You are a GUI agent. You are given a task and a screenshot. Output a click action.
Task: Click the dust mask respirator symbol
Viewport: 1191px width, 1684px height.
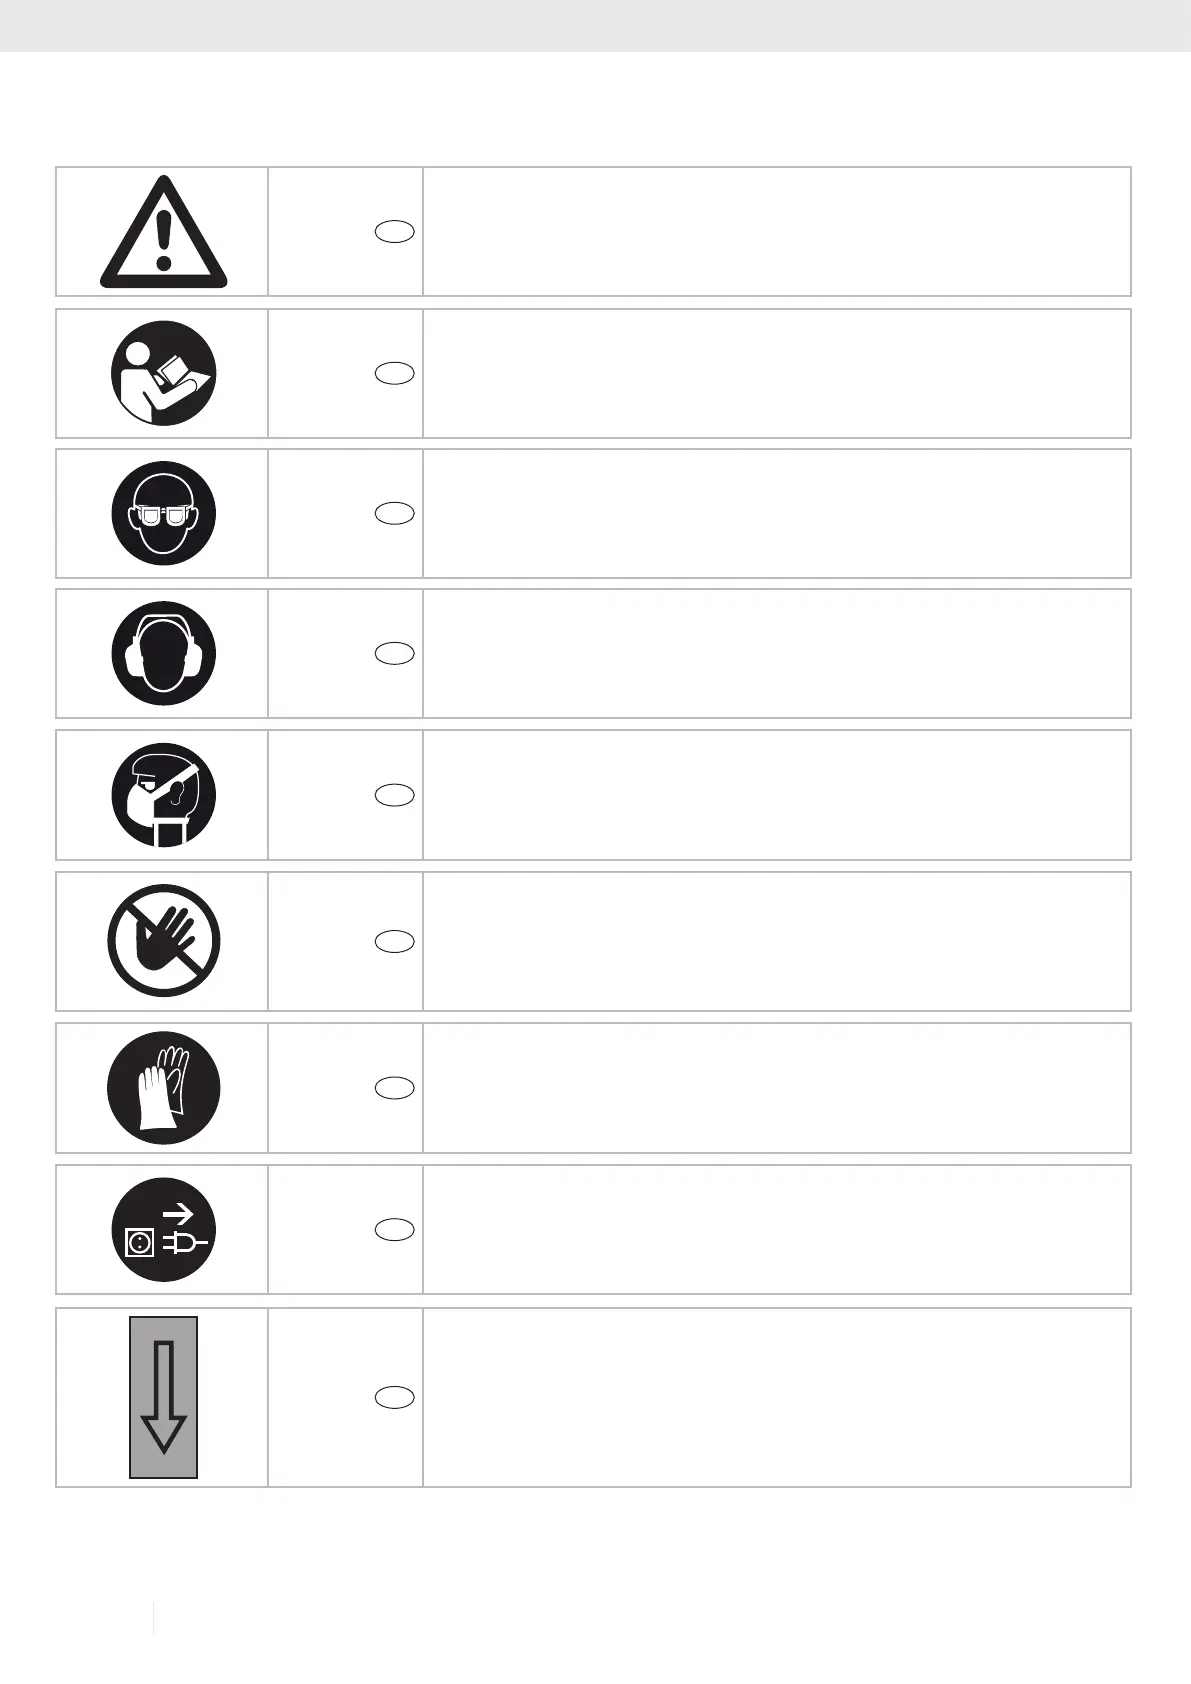click(x=163, y=795)
